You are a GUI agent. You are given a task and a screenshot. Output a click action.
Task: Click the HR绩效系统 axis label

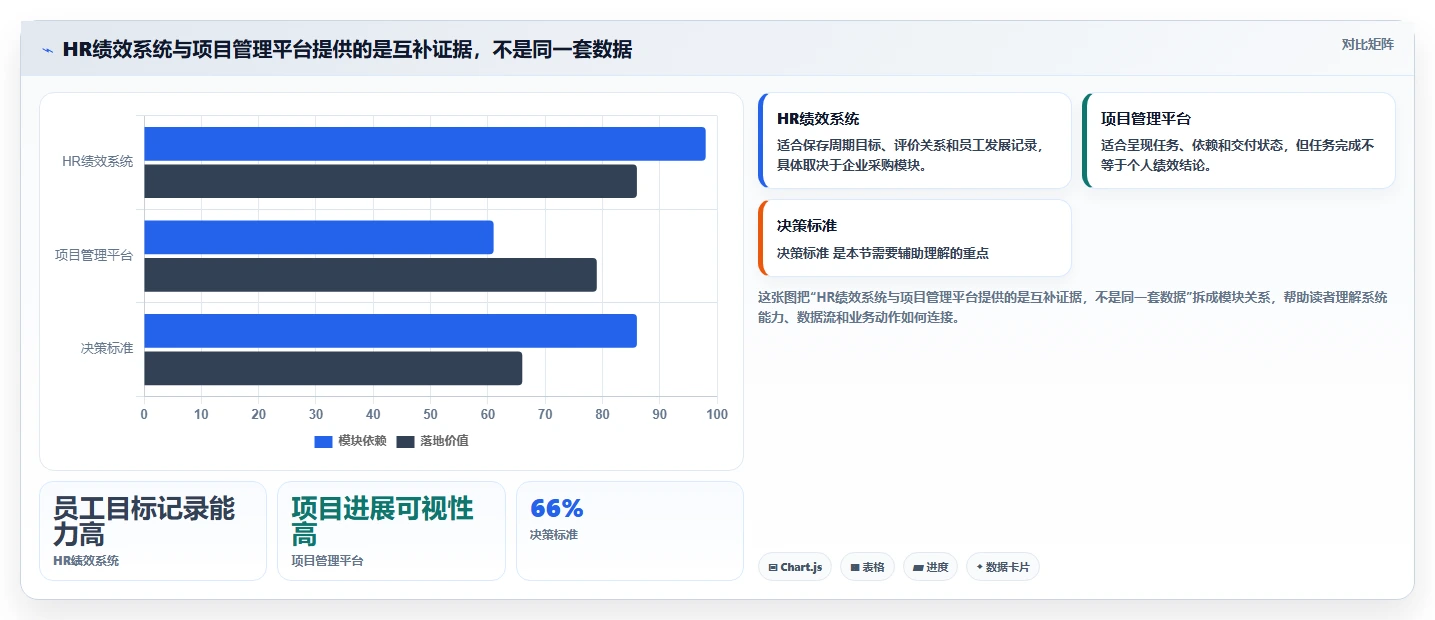(x=97, y=161)
